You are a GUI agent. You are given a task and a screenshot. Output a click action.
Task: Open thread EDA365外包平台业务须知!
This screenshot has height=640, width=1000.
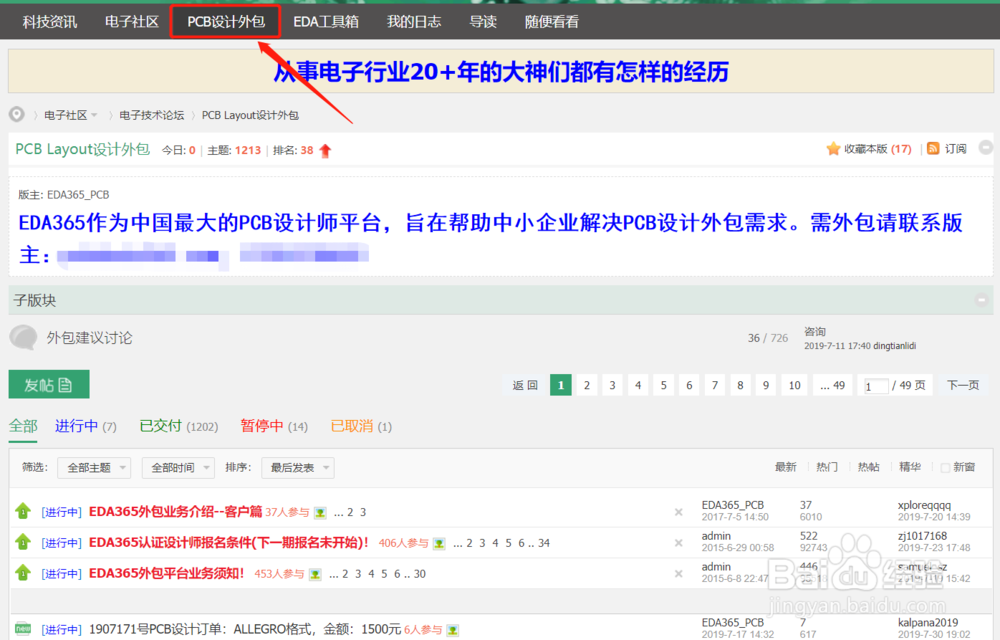(x=166, y=573)
